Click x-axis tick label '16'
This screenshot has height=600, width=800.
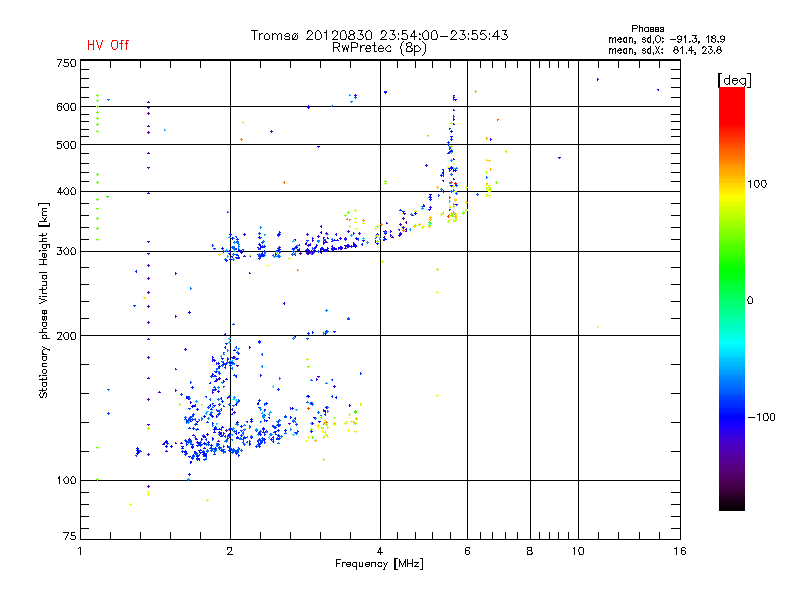[680, 551]
